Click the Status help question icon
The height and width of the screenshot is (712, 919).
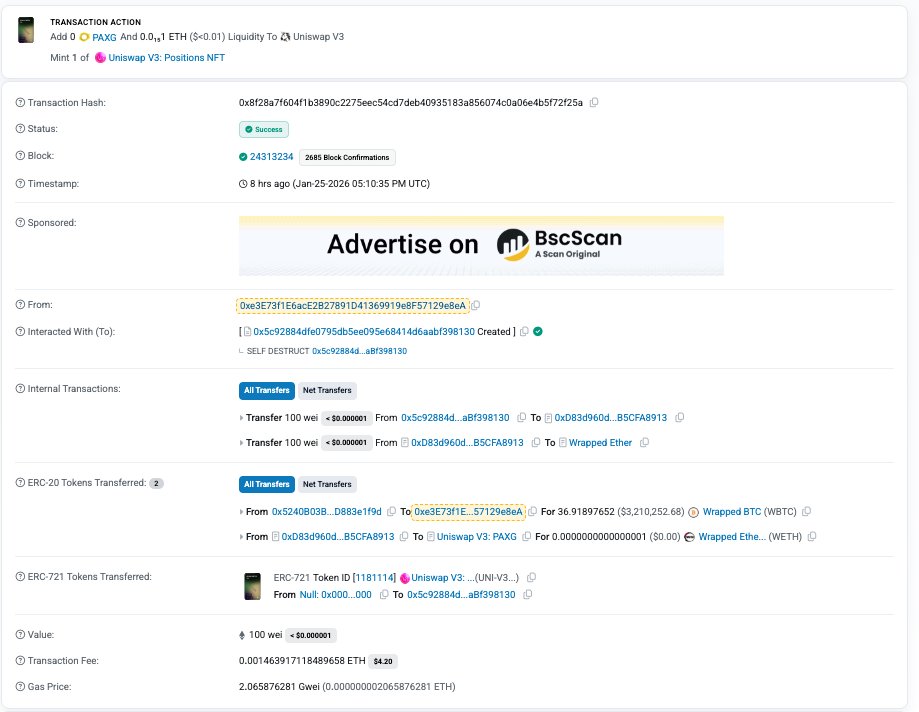[21, 129]
